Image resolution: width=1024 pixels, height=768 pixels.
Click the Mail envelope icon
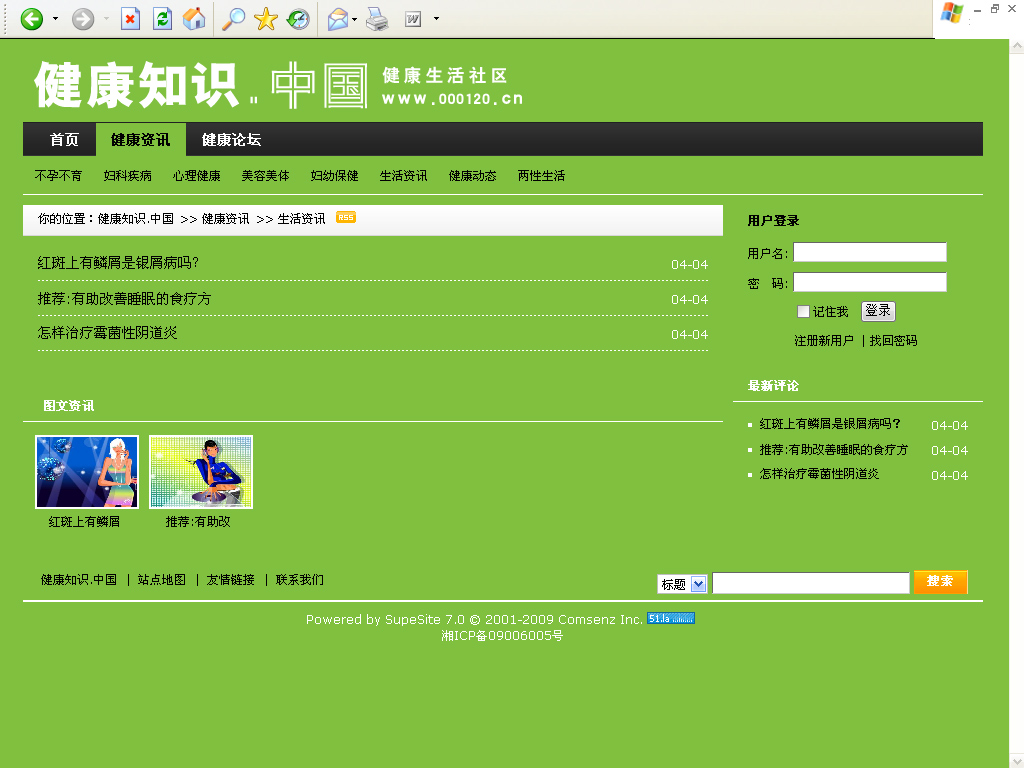coord(338,19)
